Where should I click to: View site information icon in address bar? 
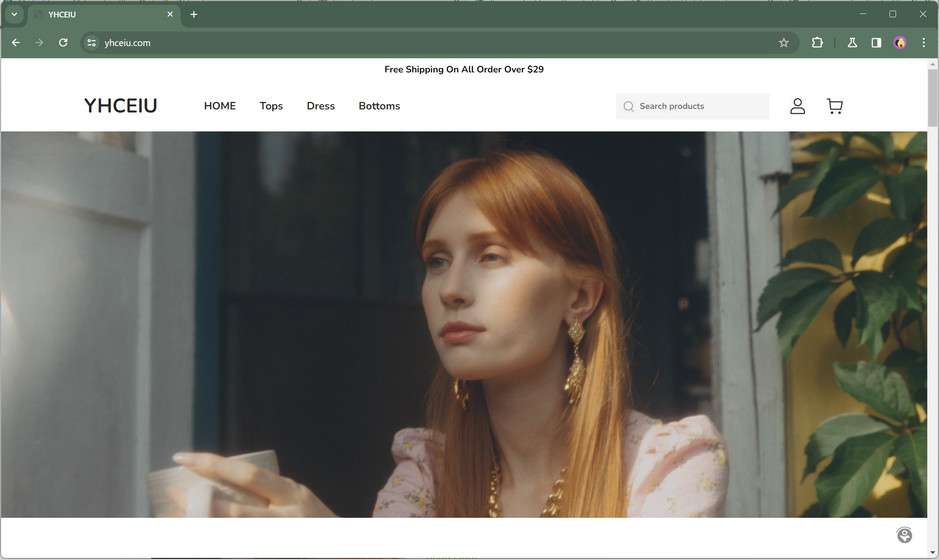91,43
